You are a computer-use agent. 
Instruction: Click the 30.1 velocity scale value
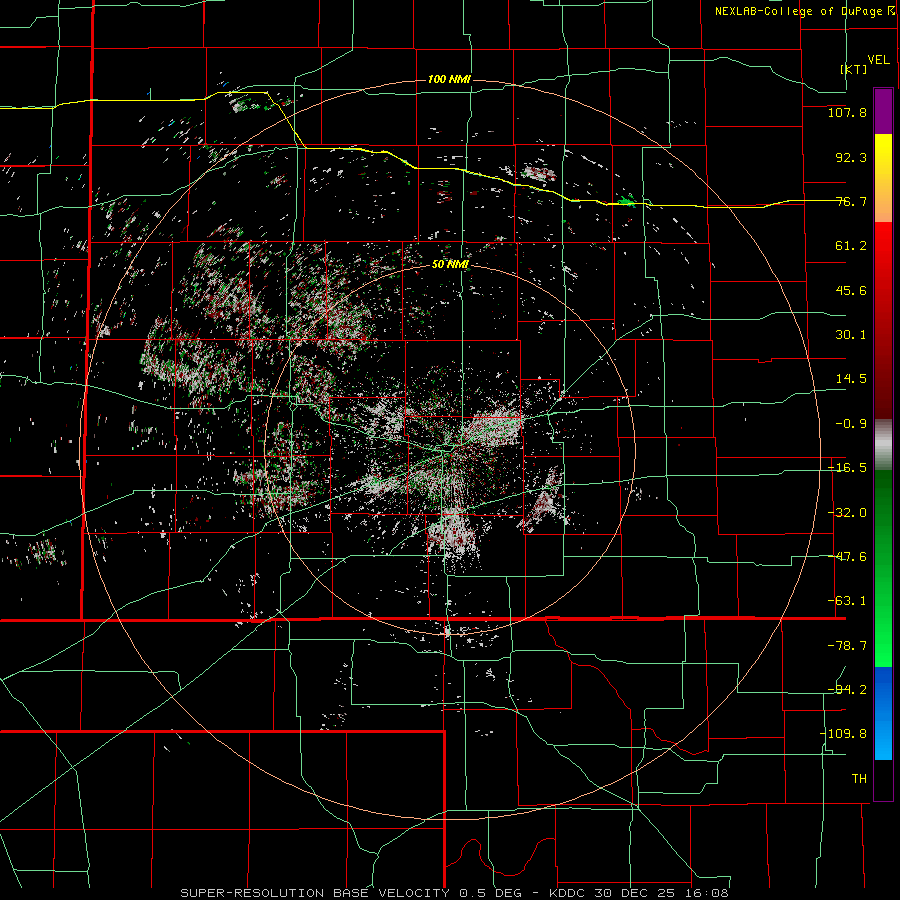pos(851,335)
